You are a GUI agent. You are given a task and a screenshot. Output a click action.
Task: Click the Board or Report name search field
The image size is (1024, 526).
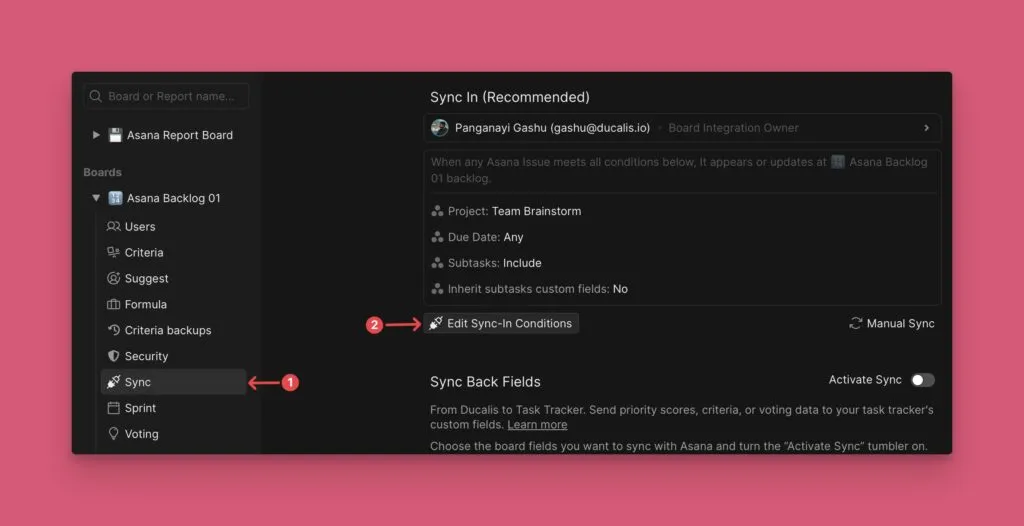tap(172, 97)
